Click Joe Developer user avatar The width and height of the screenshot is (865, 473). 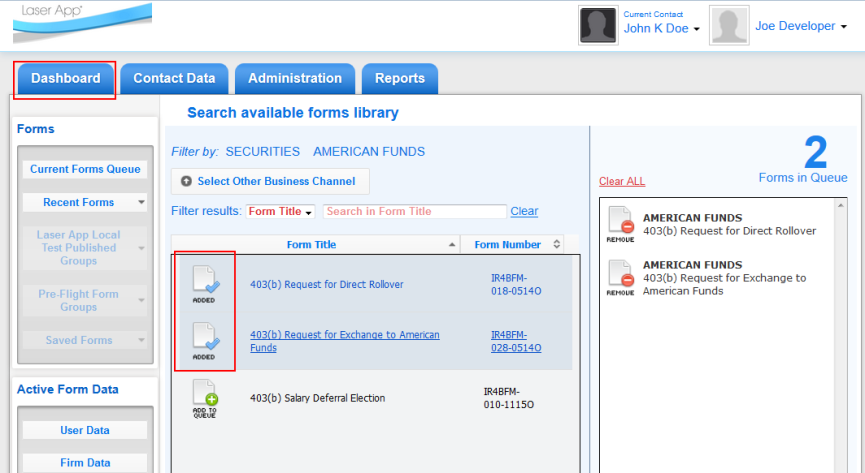(x=729, y=26)
